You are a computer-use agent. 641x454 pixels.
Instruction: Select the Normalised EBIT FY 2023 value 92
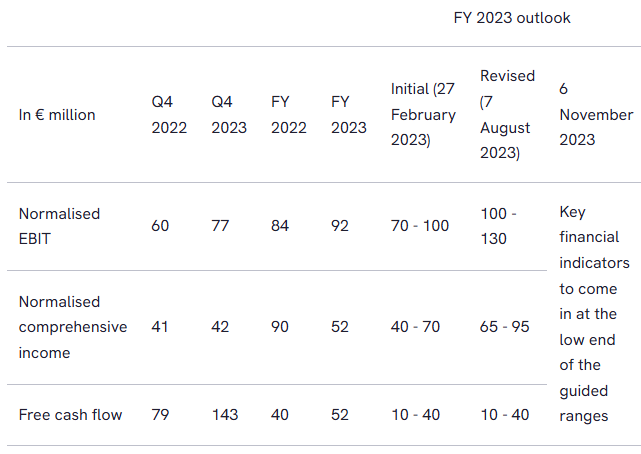(x=340, y=226)
